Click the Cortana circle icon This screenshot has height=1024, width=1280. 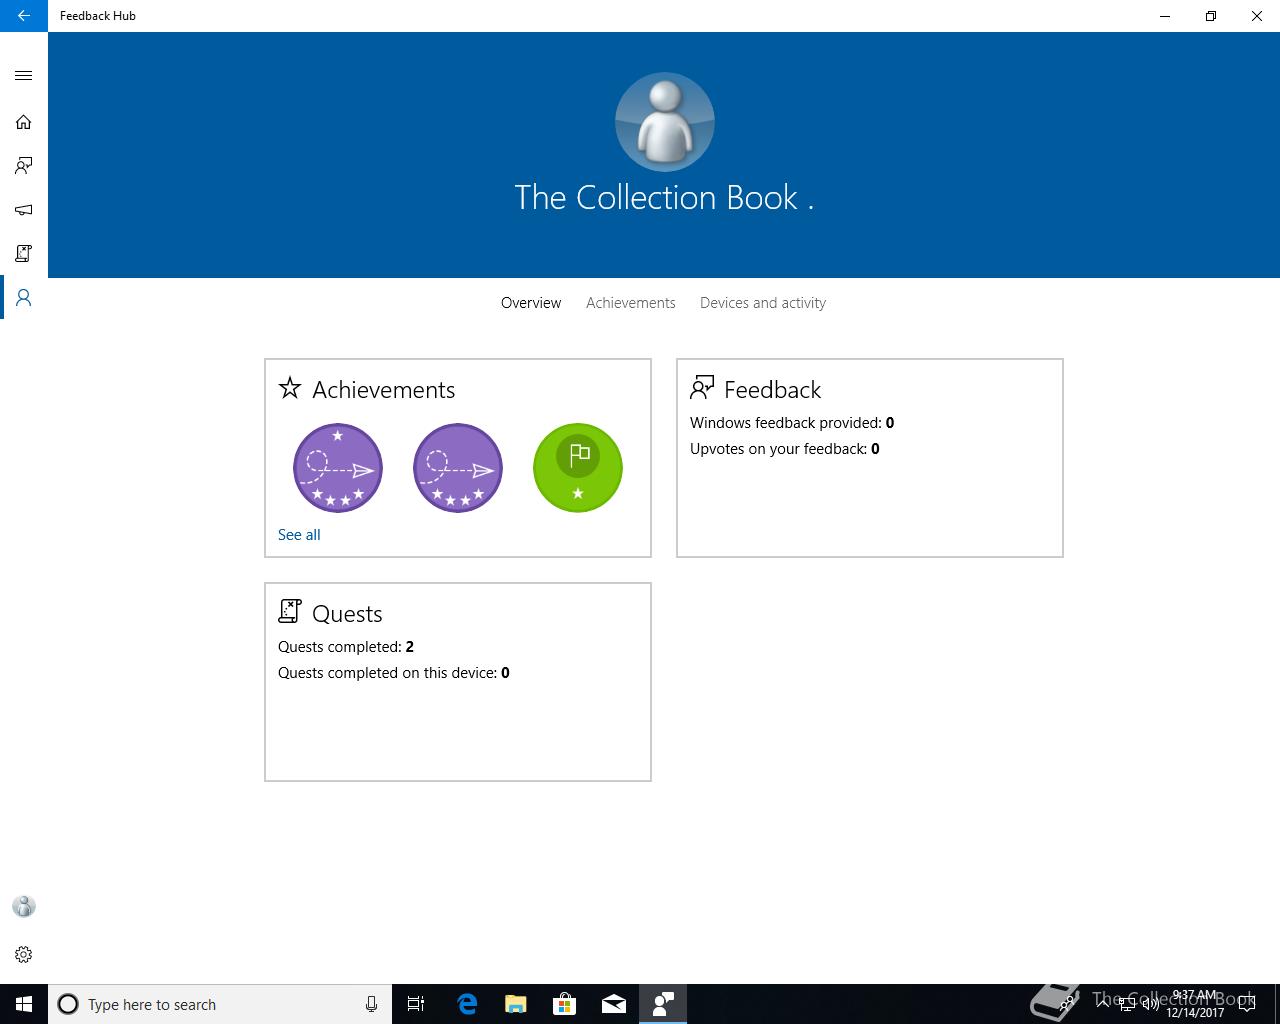click(x=68, y=1004)
